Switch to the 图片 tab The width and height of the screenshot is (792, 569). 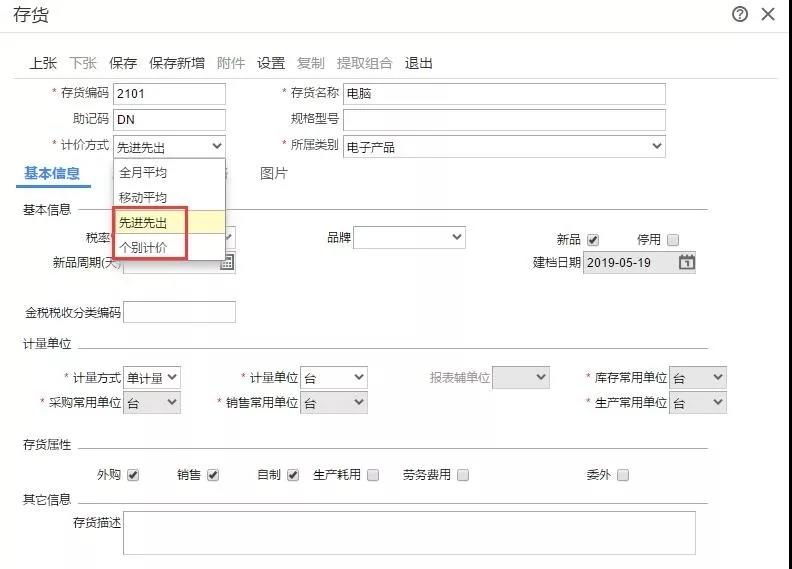[273, 173]
